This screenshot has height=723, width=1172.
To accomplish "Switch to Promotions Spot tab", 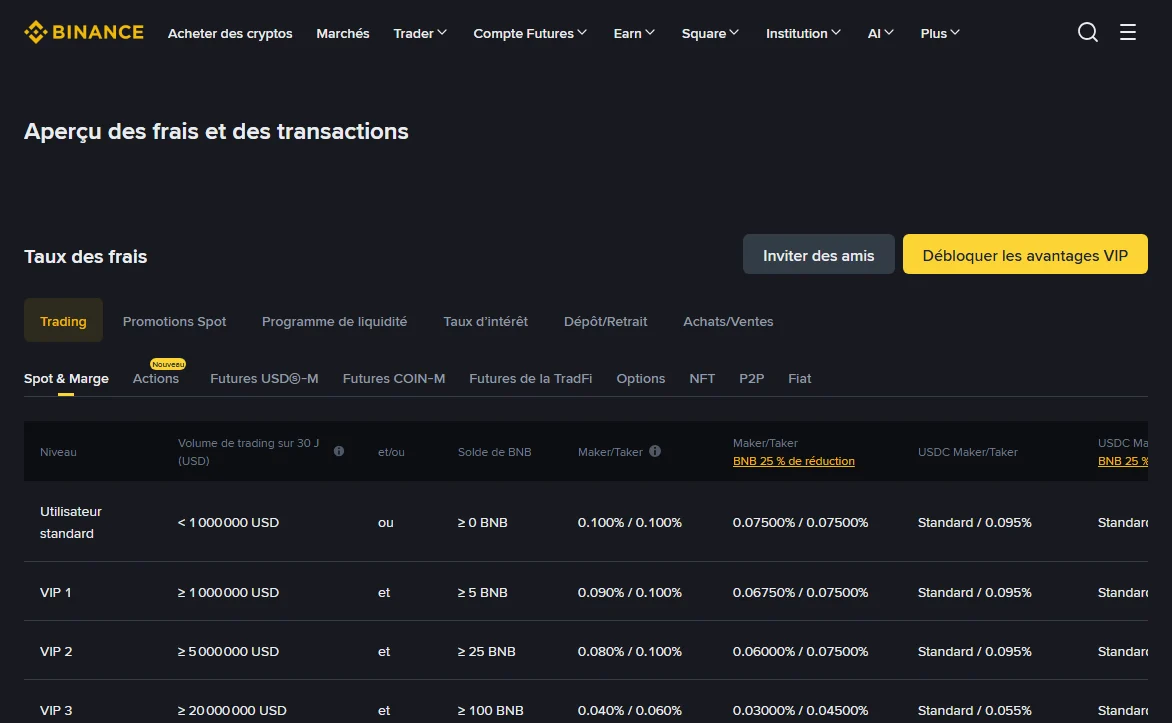I will coord(174,321).
